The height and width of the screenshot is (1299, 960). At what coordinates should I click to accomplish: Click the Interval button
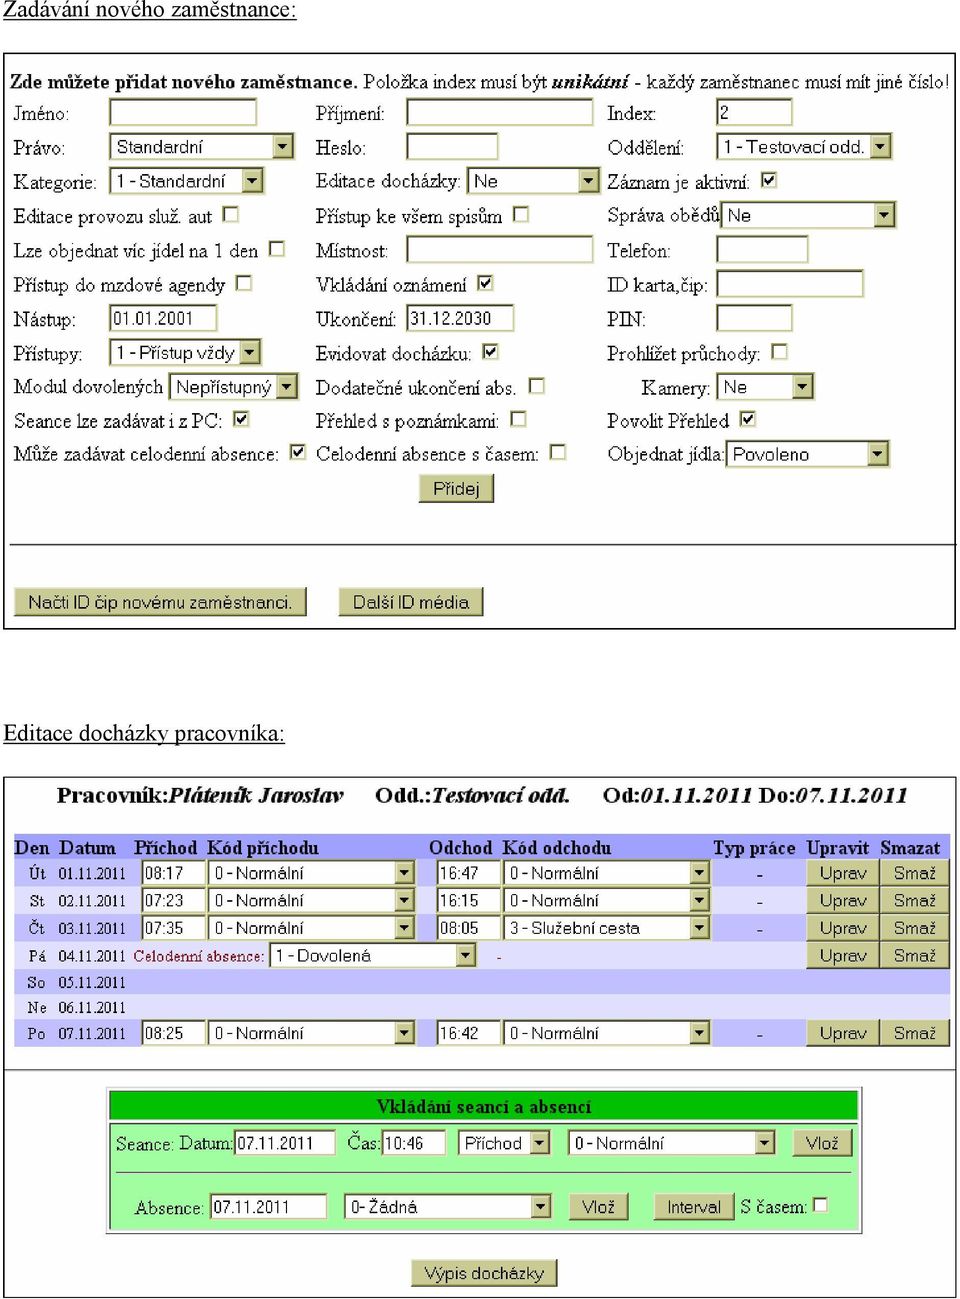point(693,1207)
